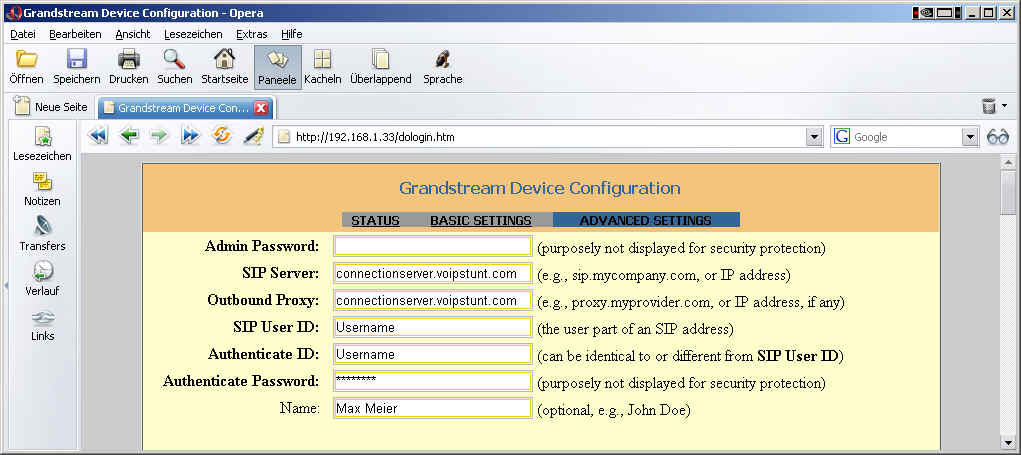This screenshot has height=455, width=1021.
Task: Click the Authenticate Password field
Action: 432,381
